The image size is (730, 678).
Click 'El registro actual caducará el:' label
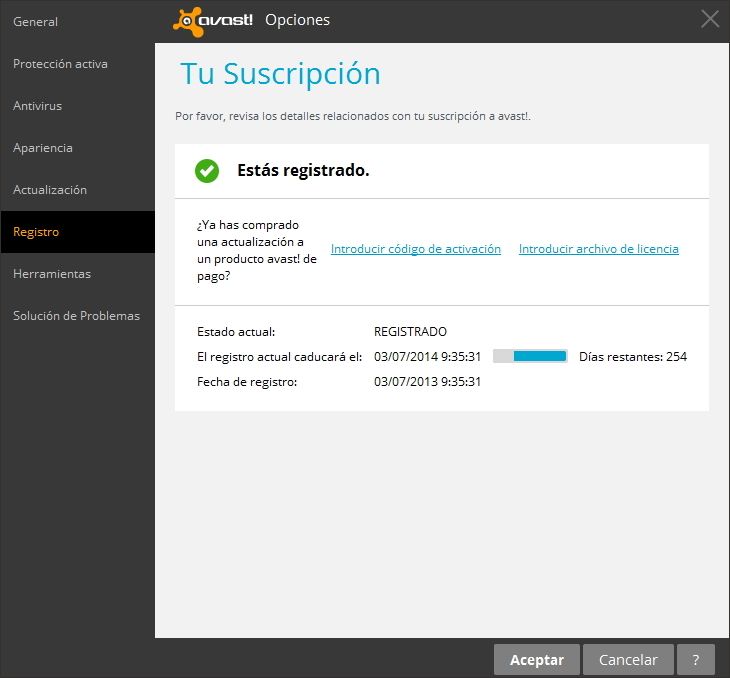279,357
